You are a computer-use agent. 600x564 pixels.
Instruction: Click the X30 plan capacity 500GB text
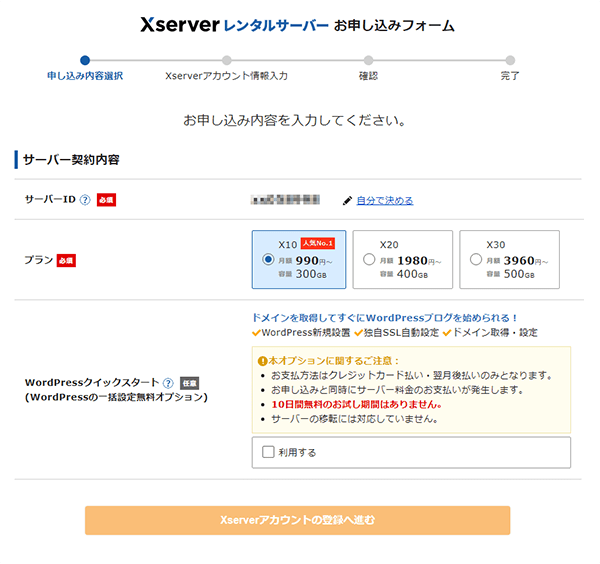(x=519, y=274)
